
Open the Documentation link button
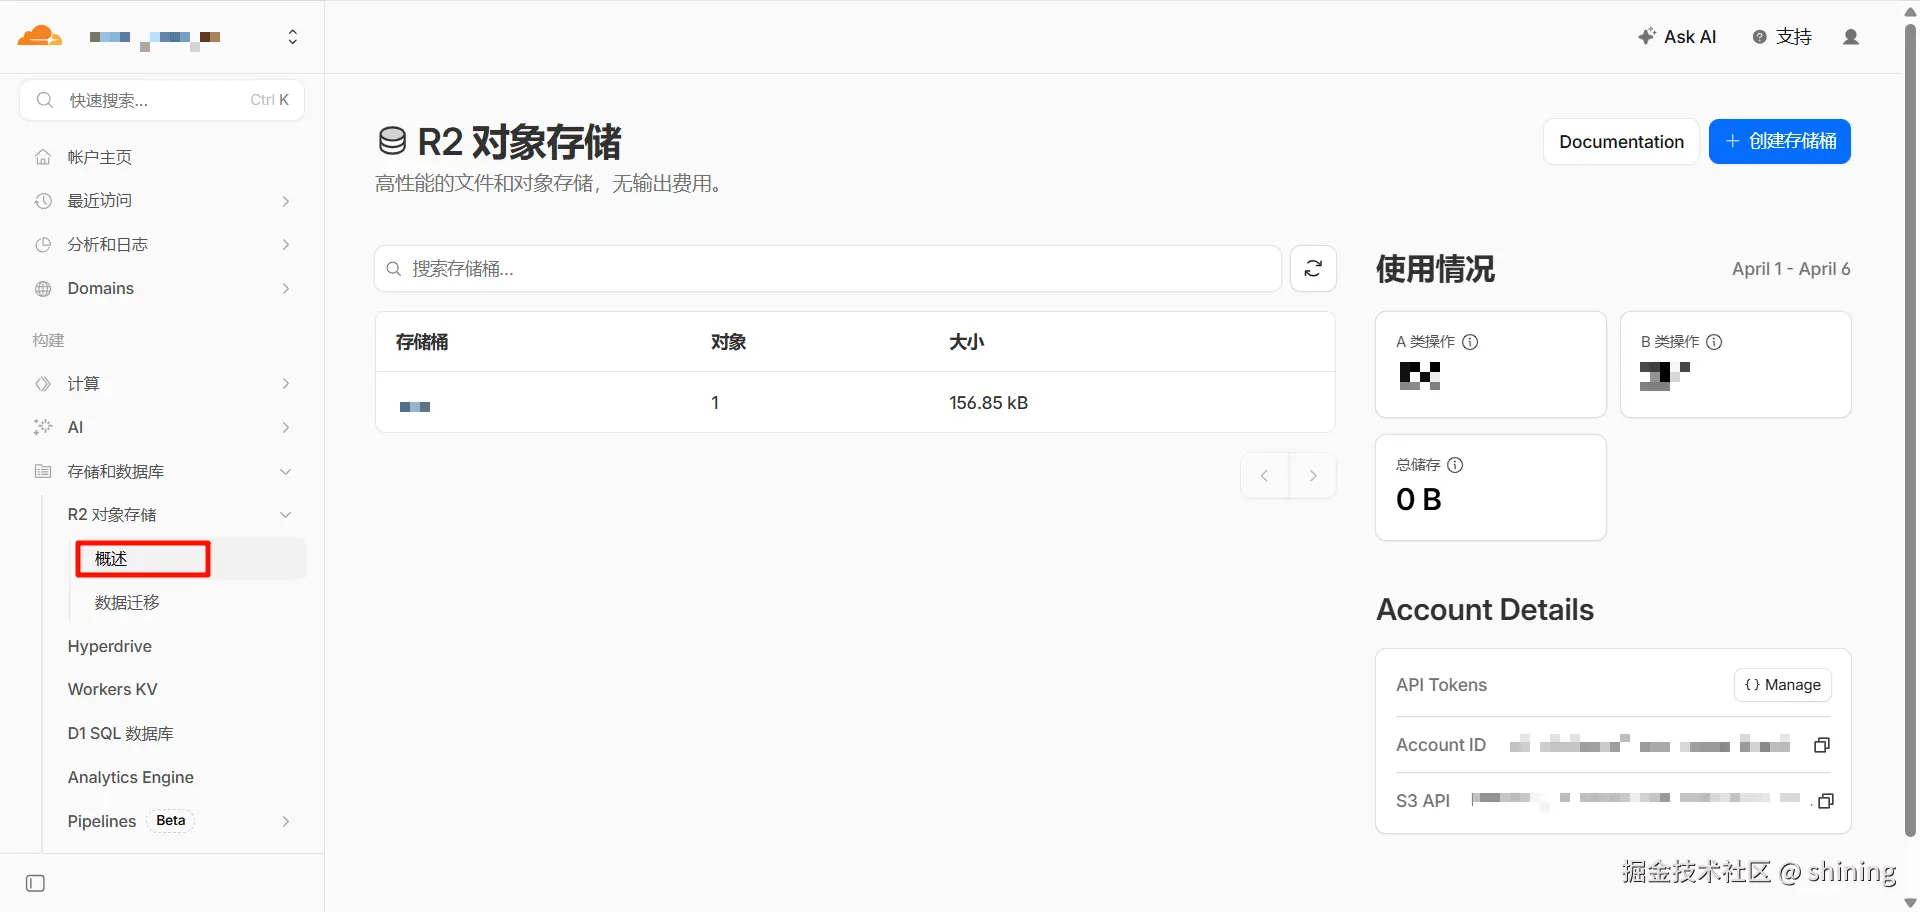point(1621,141)
